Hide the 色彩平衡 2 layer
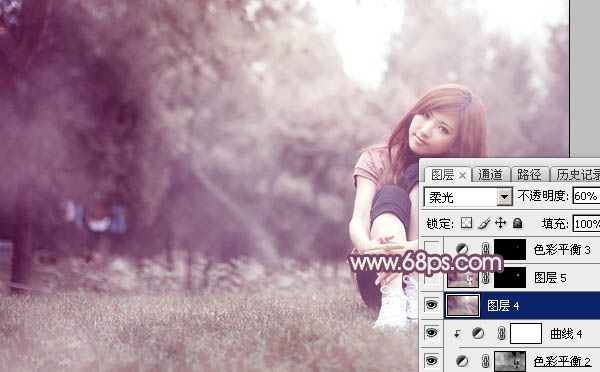Viewport: 600px width, 372px height. pyautogui.click(x=432, y=361)
